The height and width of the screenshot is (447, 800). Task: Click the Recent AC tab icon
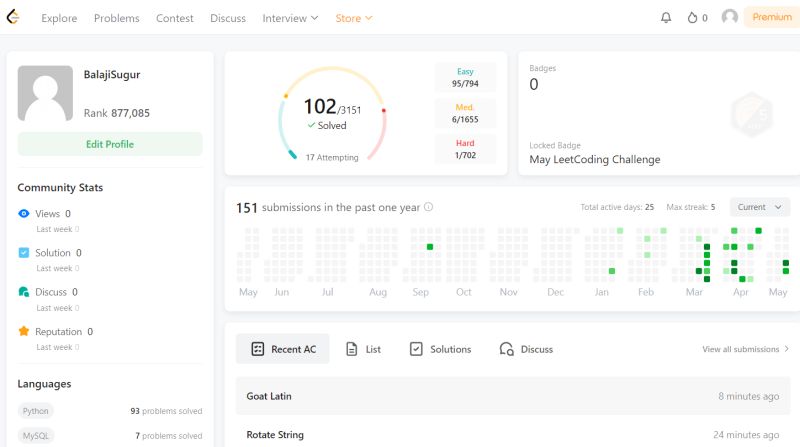click(x=258, y=349)
